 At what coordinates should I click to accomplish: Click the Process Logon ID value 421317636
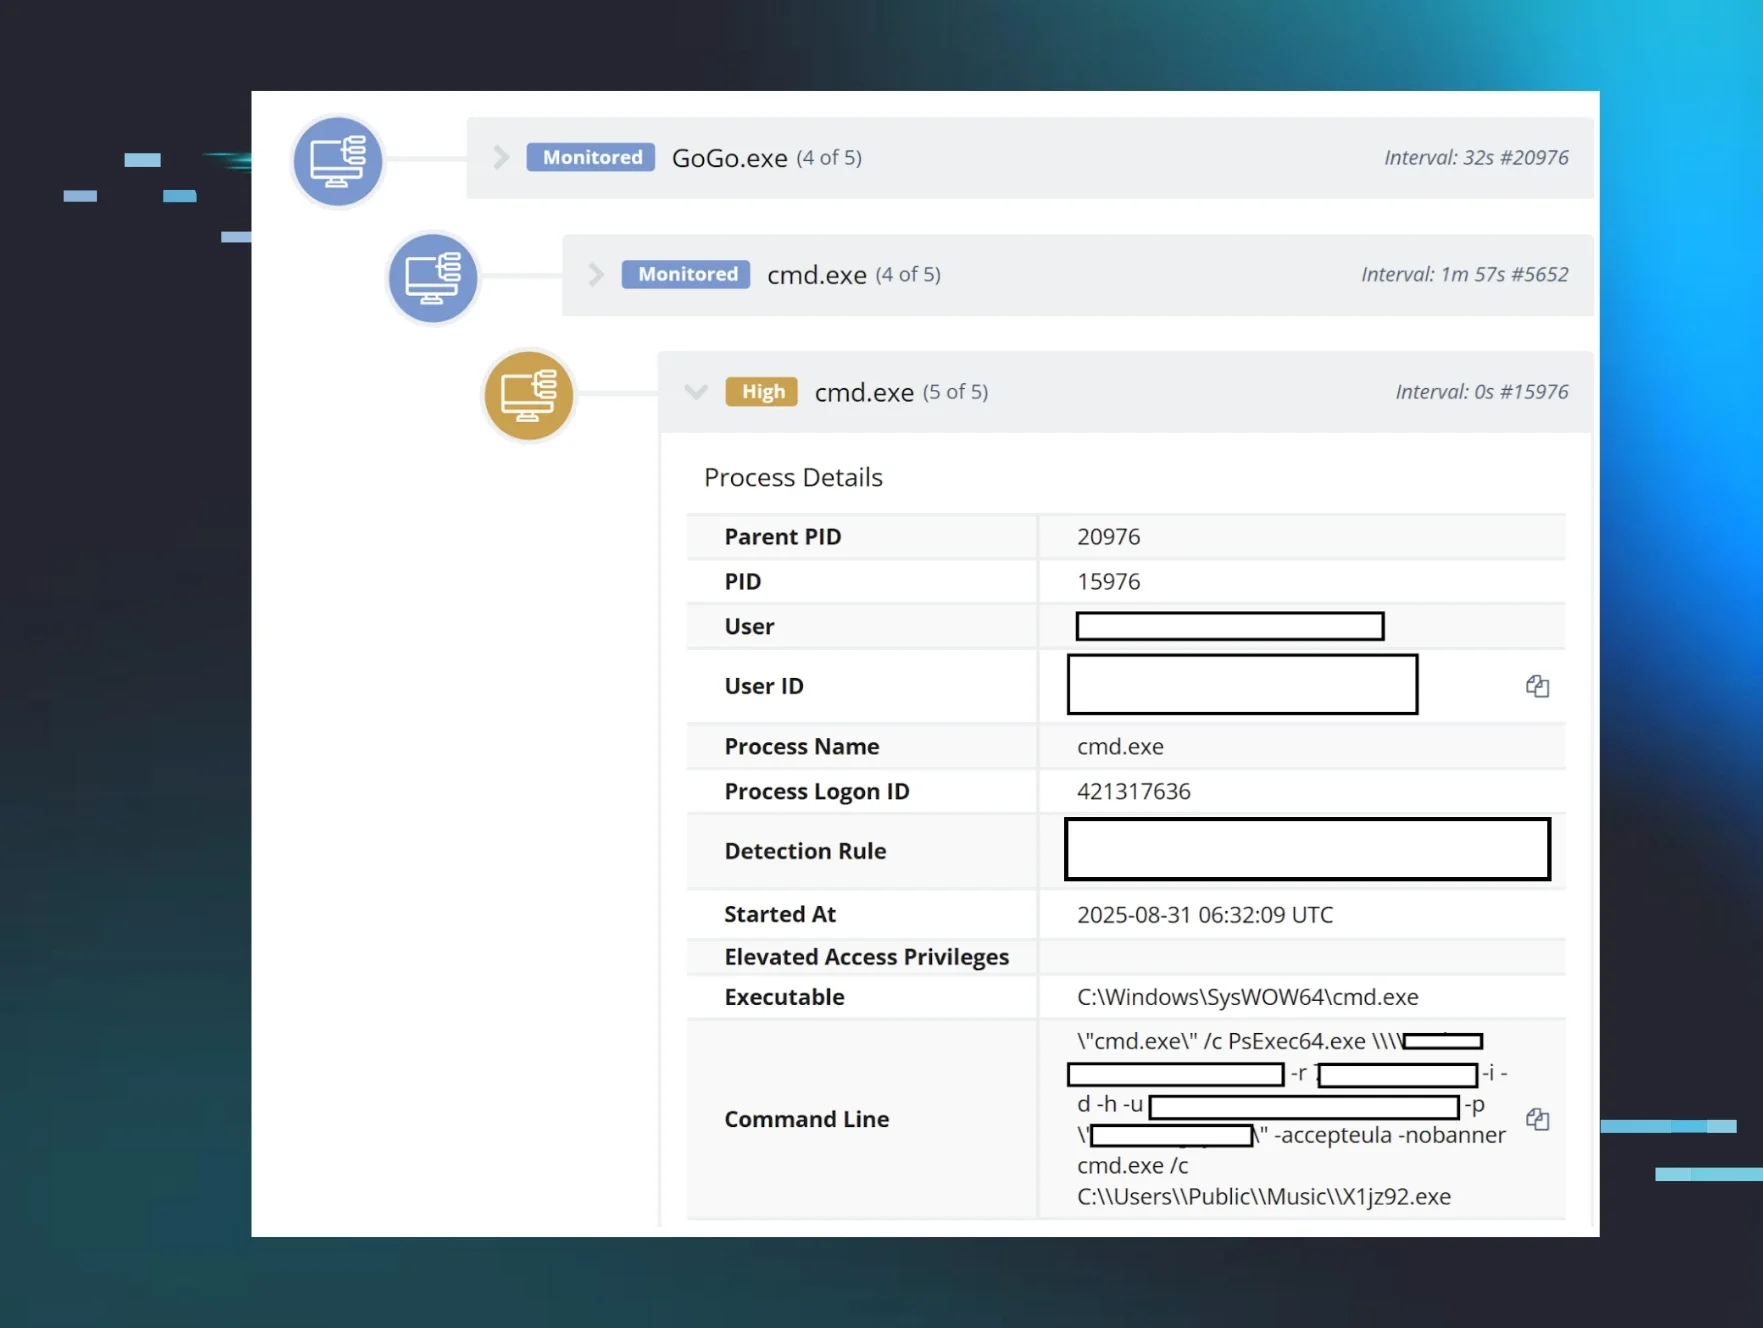click(1133, 792)
